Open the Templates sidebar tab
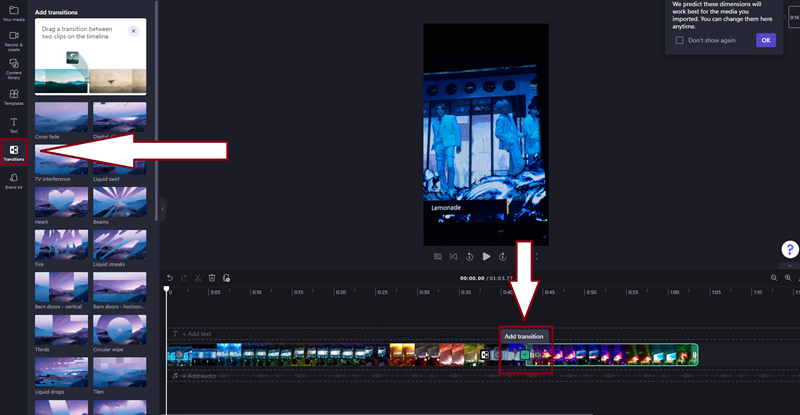The height and width of the screenshot is (415, 800). click(x=14, y=97)
